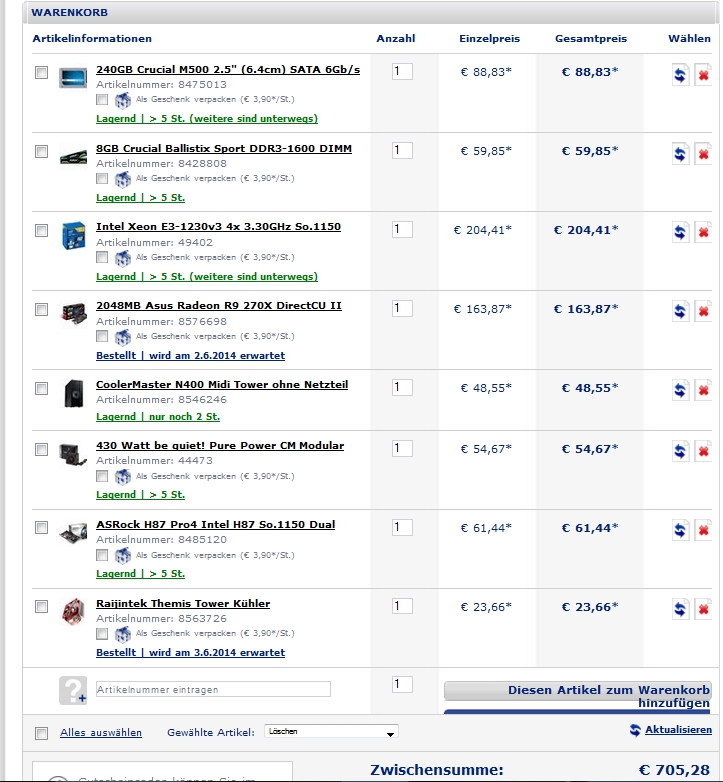Refresh the Intel Xeon E3-1230v3 row
This screenshot has height=782, width=723.
680,232
